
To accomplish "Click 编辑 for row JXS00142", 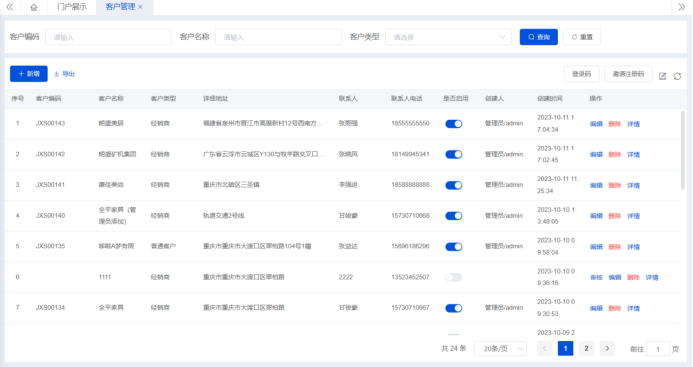I will pyautogui.click(x=596, y=155).
